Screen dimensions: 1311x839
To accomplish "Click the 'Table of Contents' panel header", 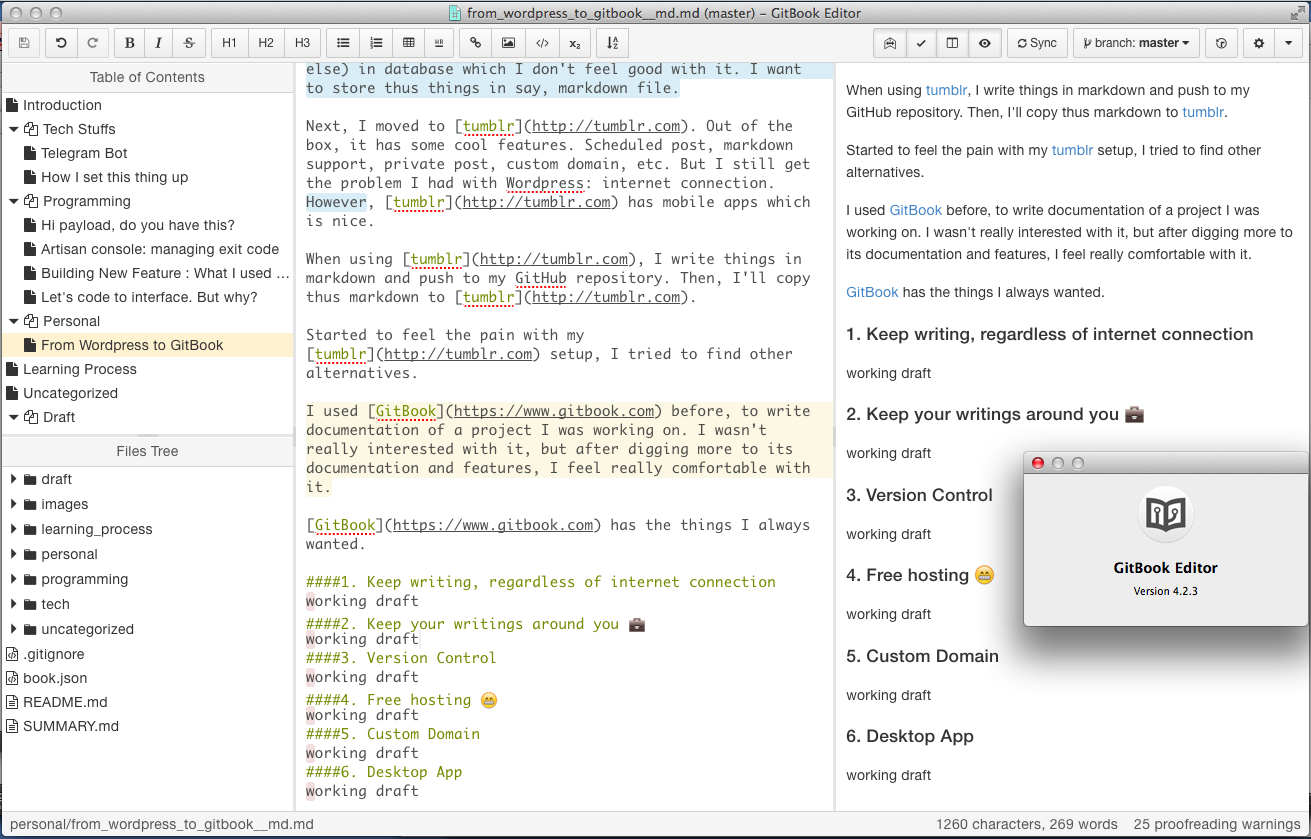I will (147, 77).
